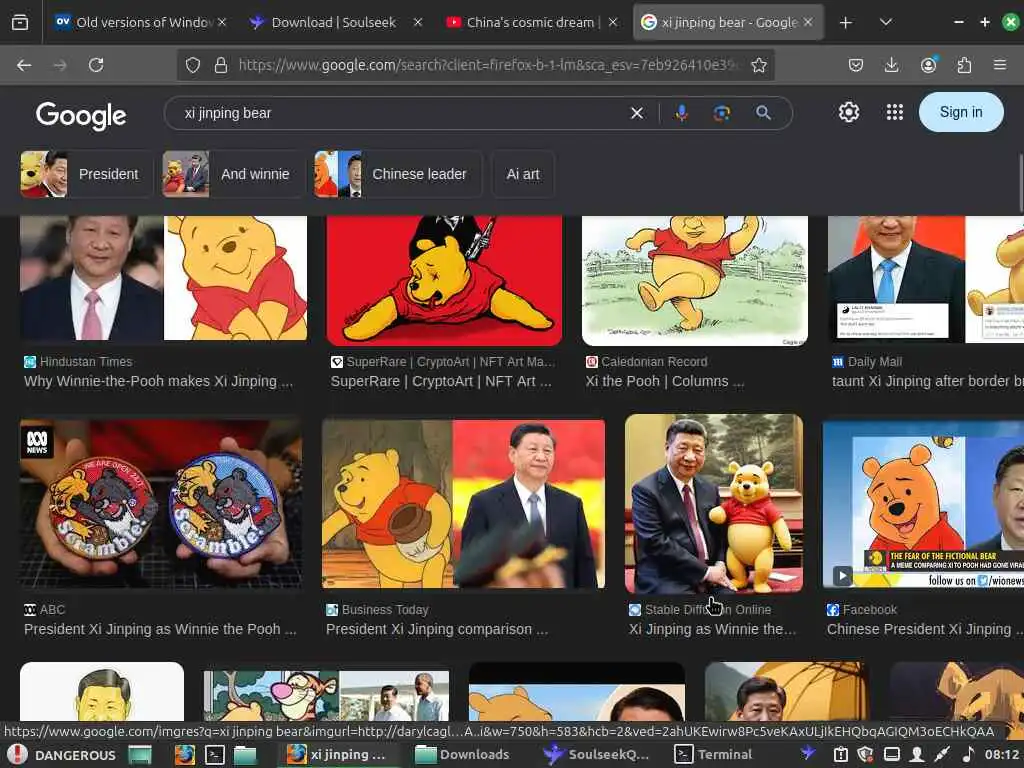Go back to the previous page
This screenshot has width=1024, height=768.
coord(24,65)
